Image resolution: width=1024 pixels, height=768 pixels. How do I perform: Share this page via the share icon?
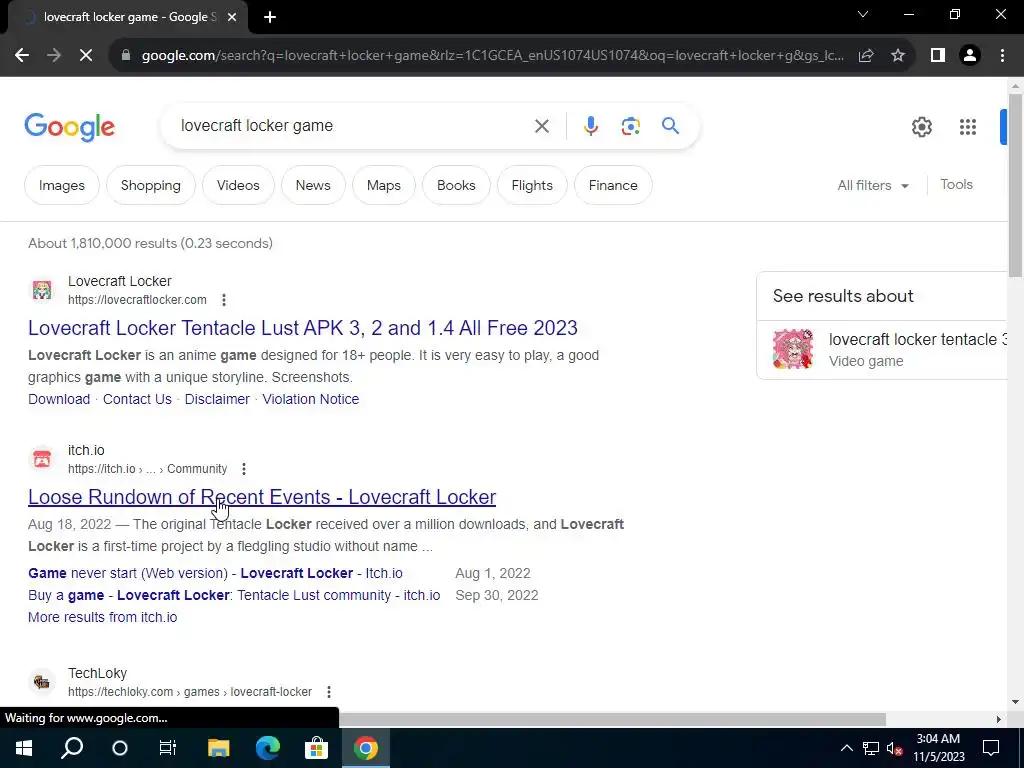point(866,56)
